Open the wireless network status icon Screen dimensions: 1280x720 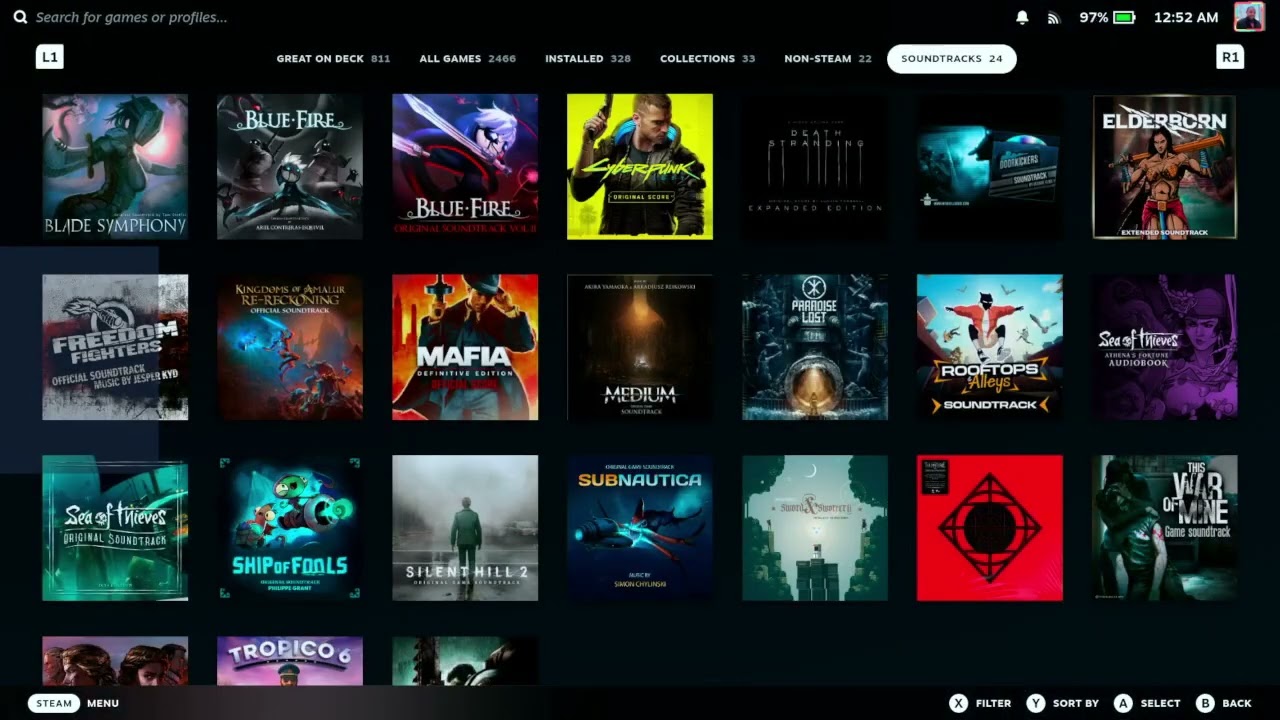[x=1053, y=17]
